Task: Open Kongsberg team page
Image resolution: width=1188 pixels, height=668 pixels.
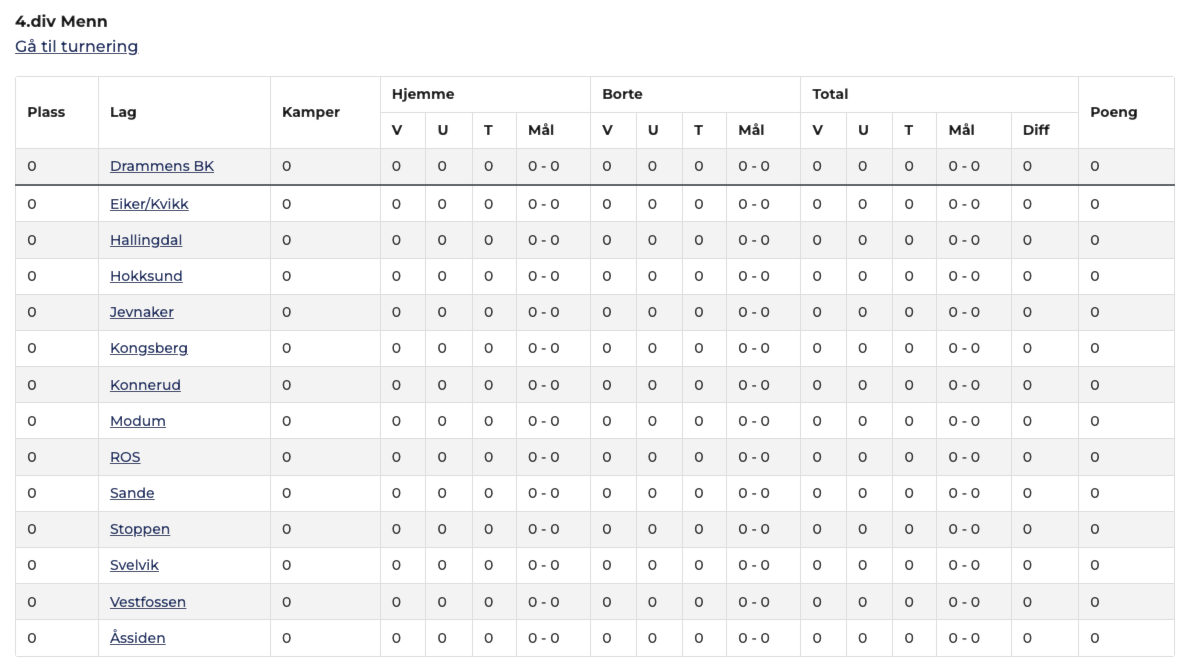Action: (148, 348)
